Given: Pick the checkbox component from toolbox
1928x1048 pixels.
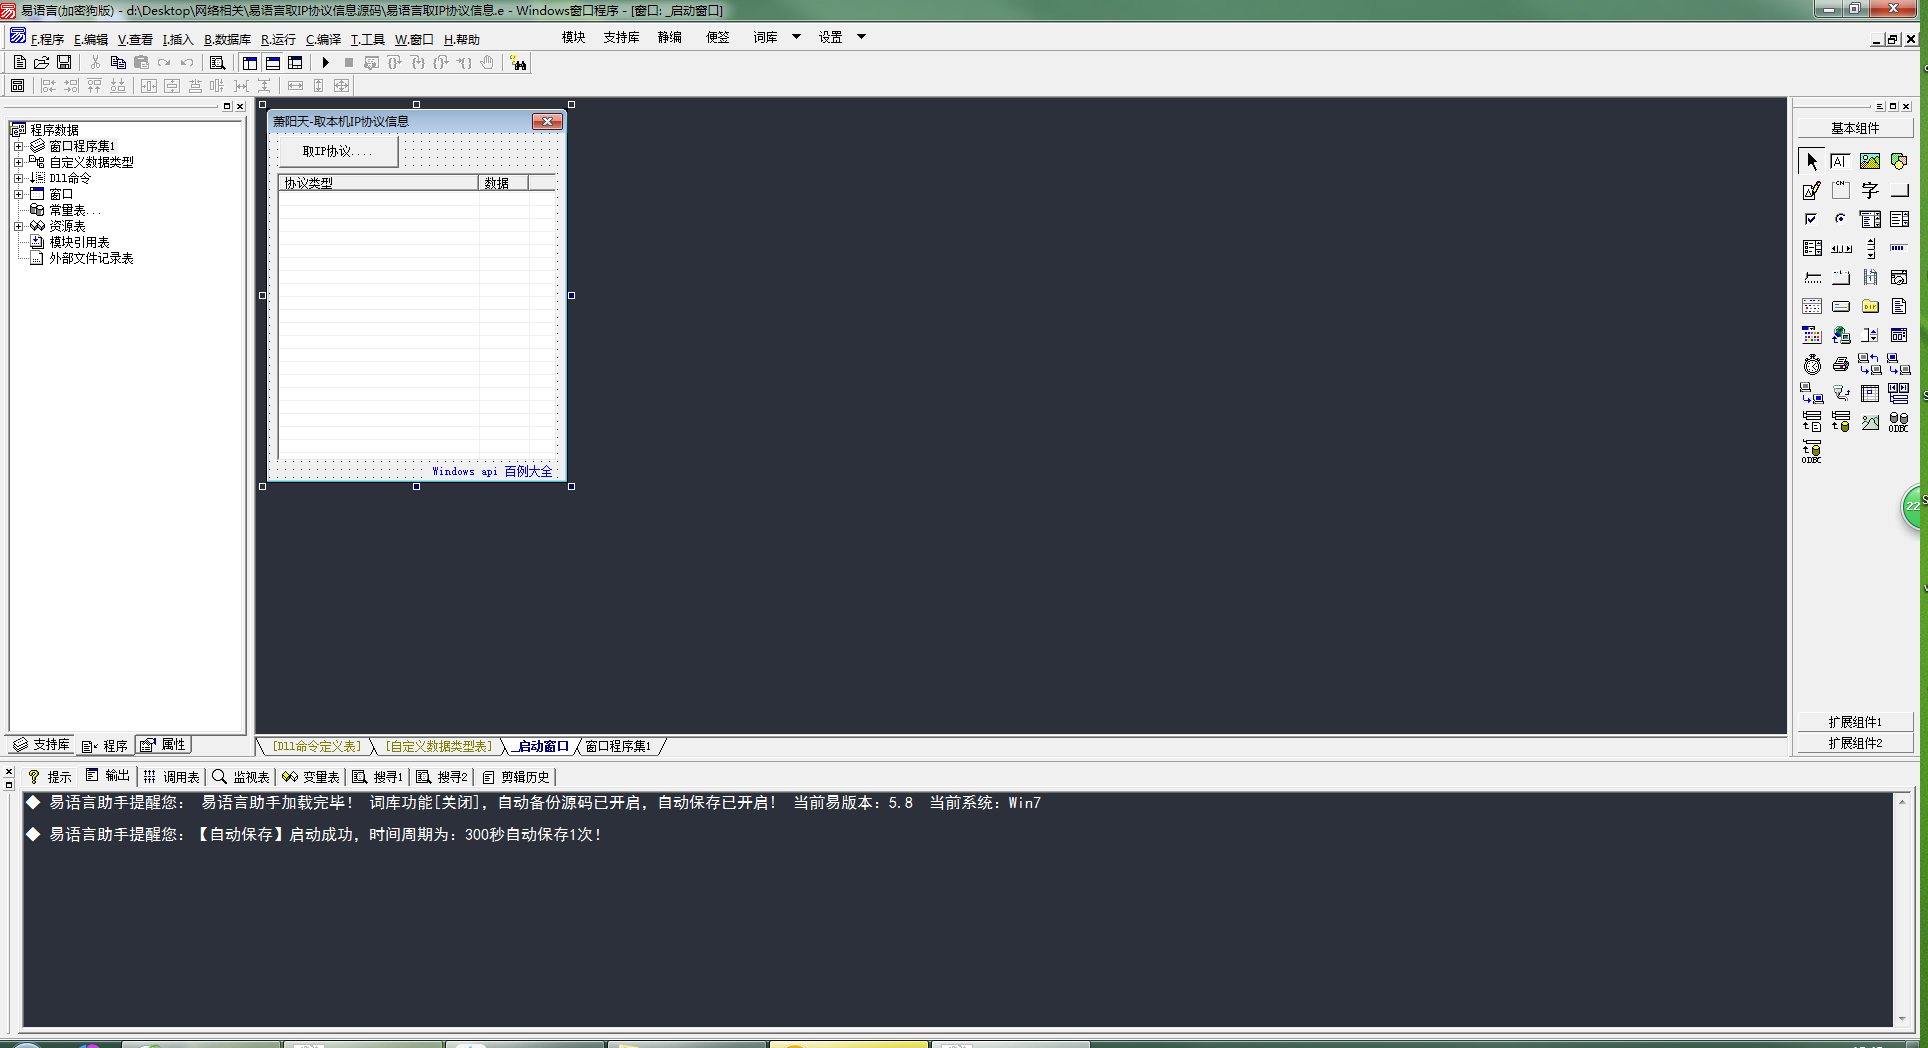Looking at the screenshot, I should [1811, 219].
